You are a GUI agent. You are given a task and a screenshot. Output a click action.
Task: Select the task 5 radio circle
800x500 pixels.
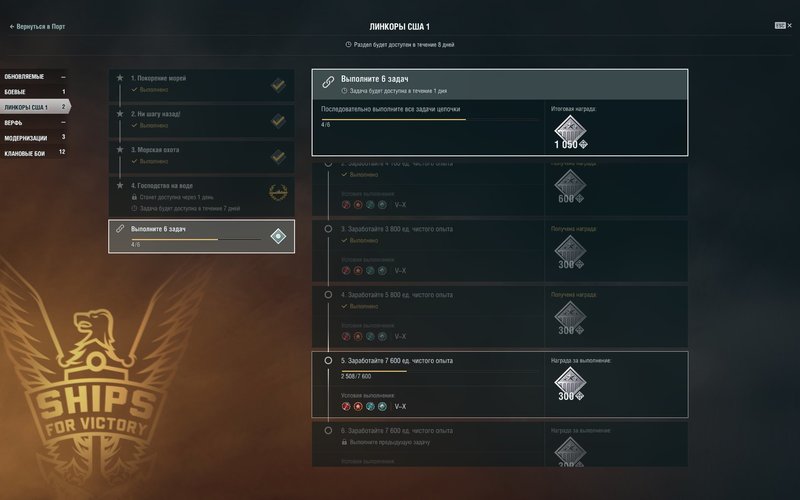328,360
